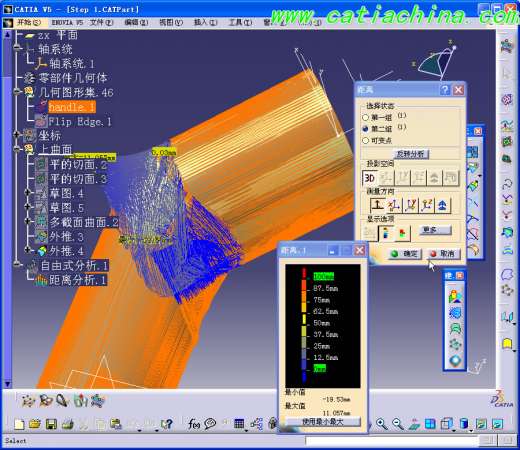
Task: Click the 反转分析 button
Action: [410, 154]
